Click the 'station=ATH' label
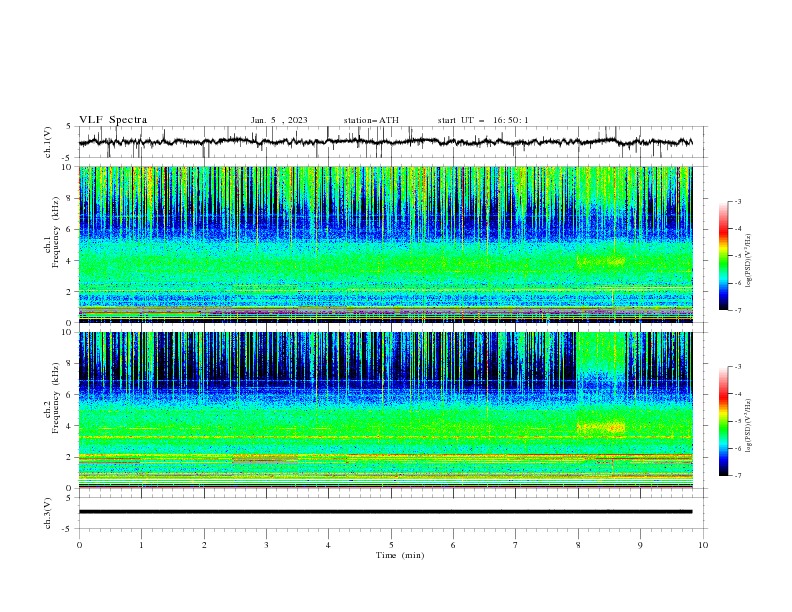The image size is (792, 612). [x=371, y=120]
